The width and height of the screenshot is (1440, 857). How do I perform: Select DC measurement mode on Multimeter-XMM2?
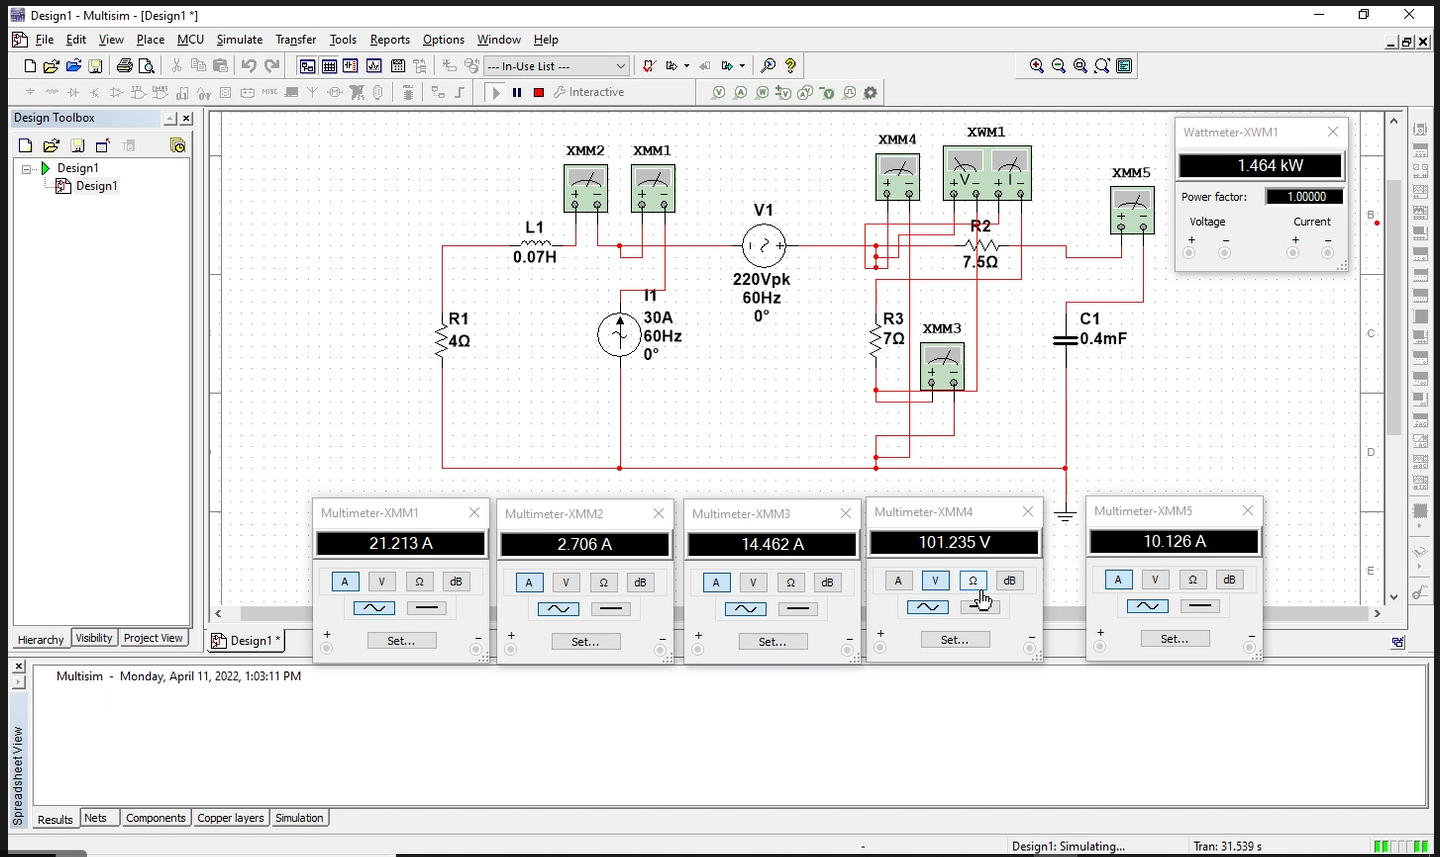click(x=612, y=607)
